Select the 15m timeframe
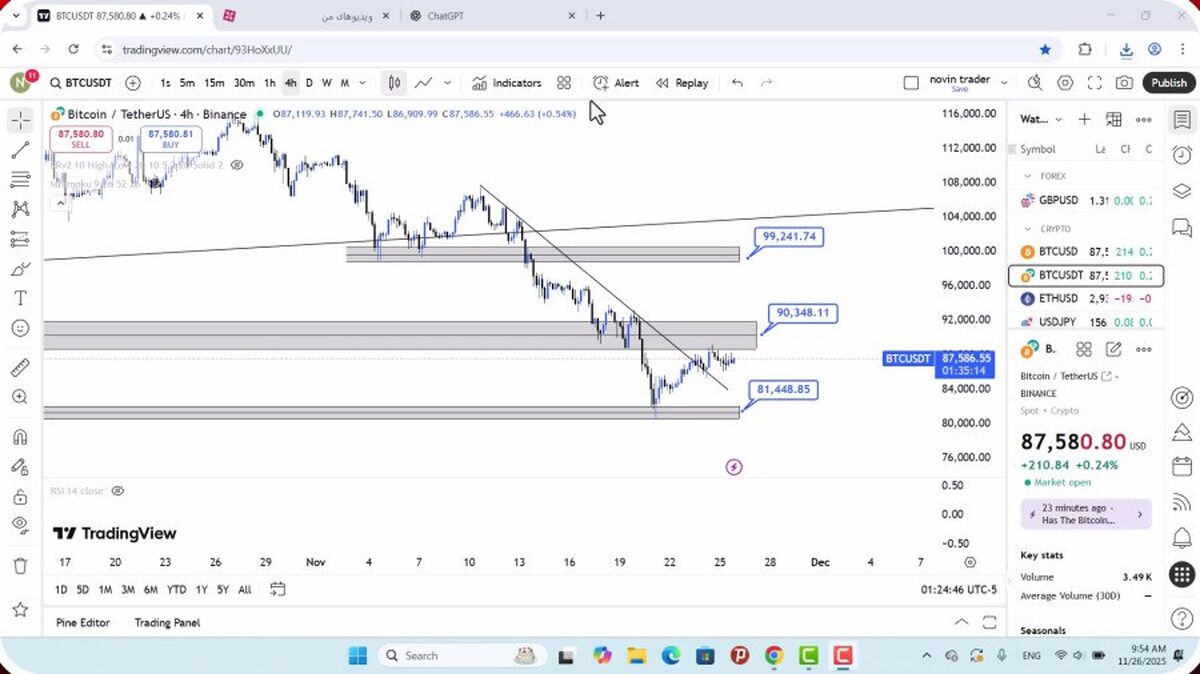1200x674 pixels. 214,83
